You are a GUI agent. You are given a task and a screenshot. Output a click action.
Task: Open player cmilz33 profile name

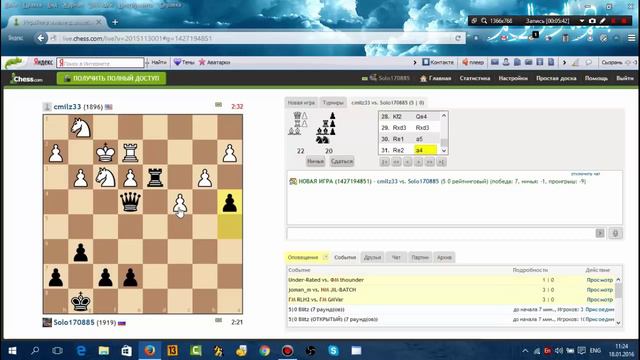(x=67, y=107)
